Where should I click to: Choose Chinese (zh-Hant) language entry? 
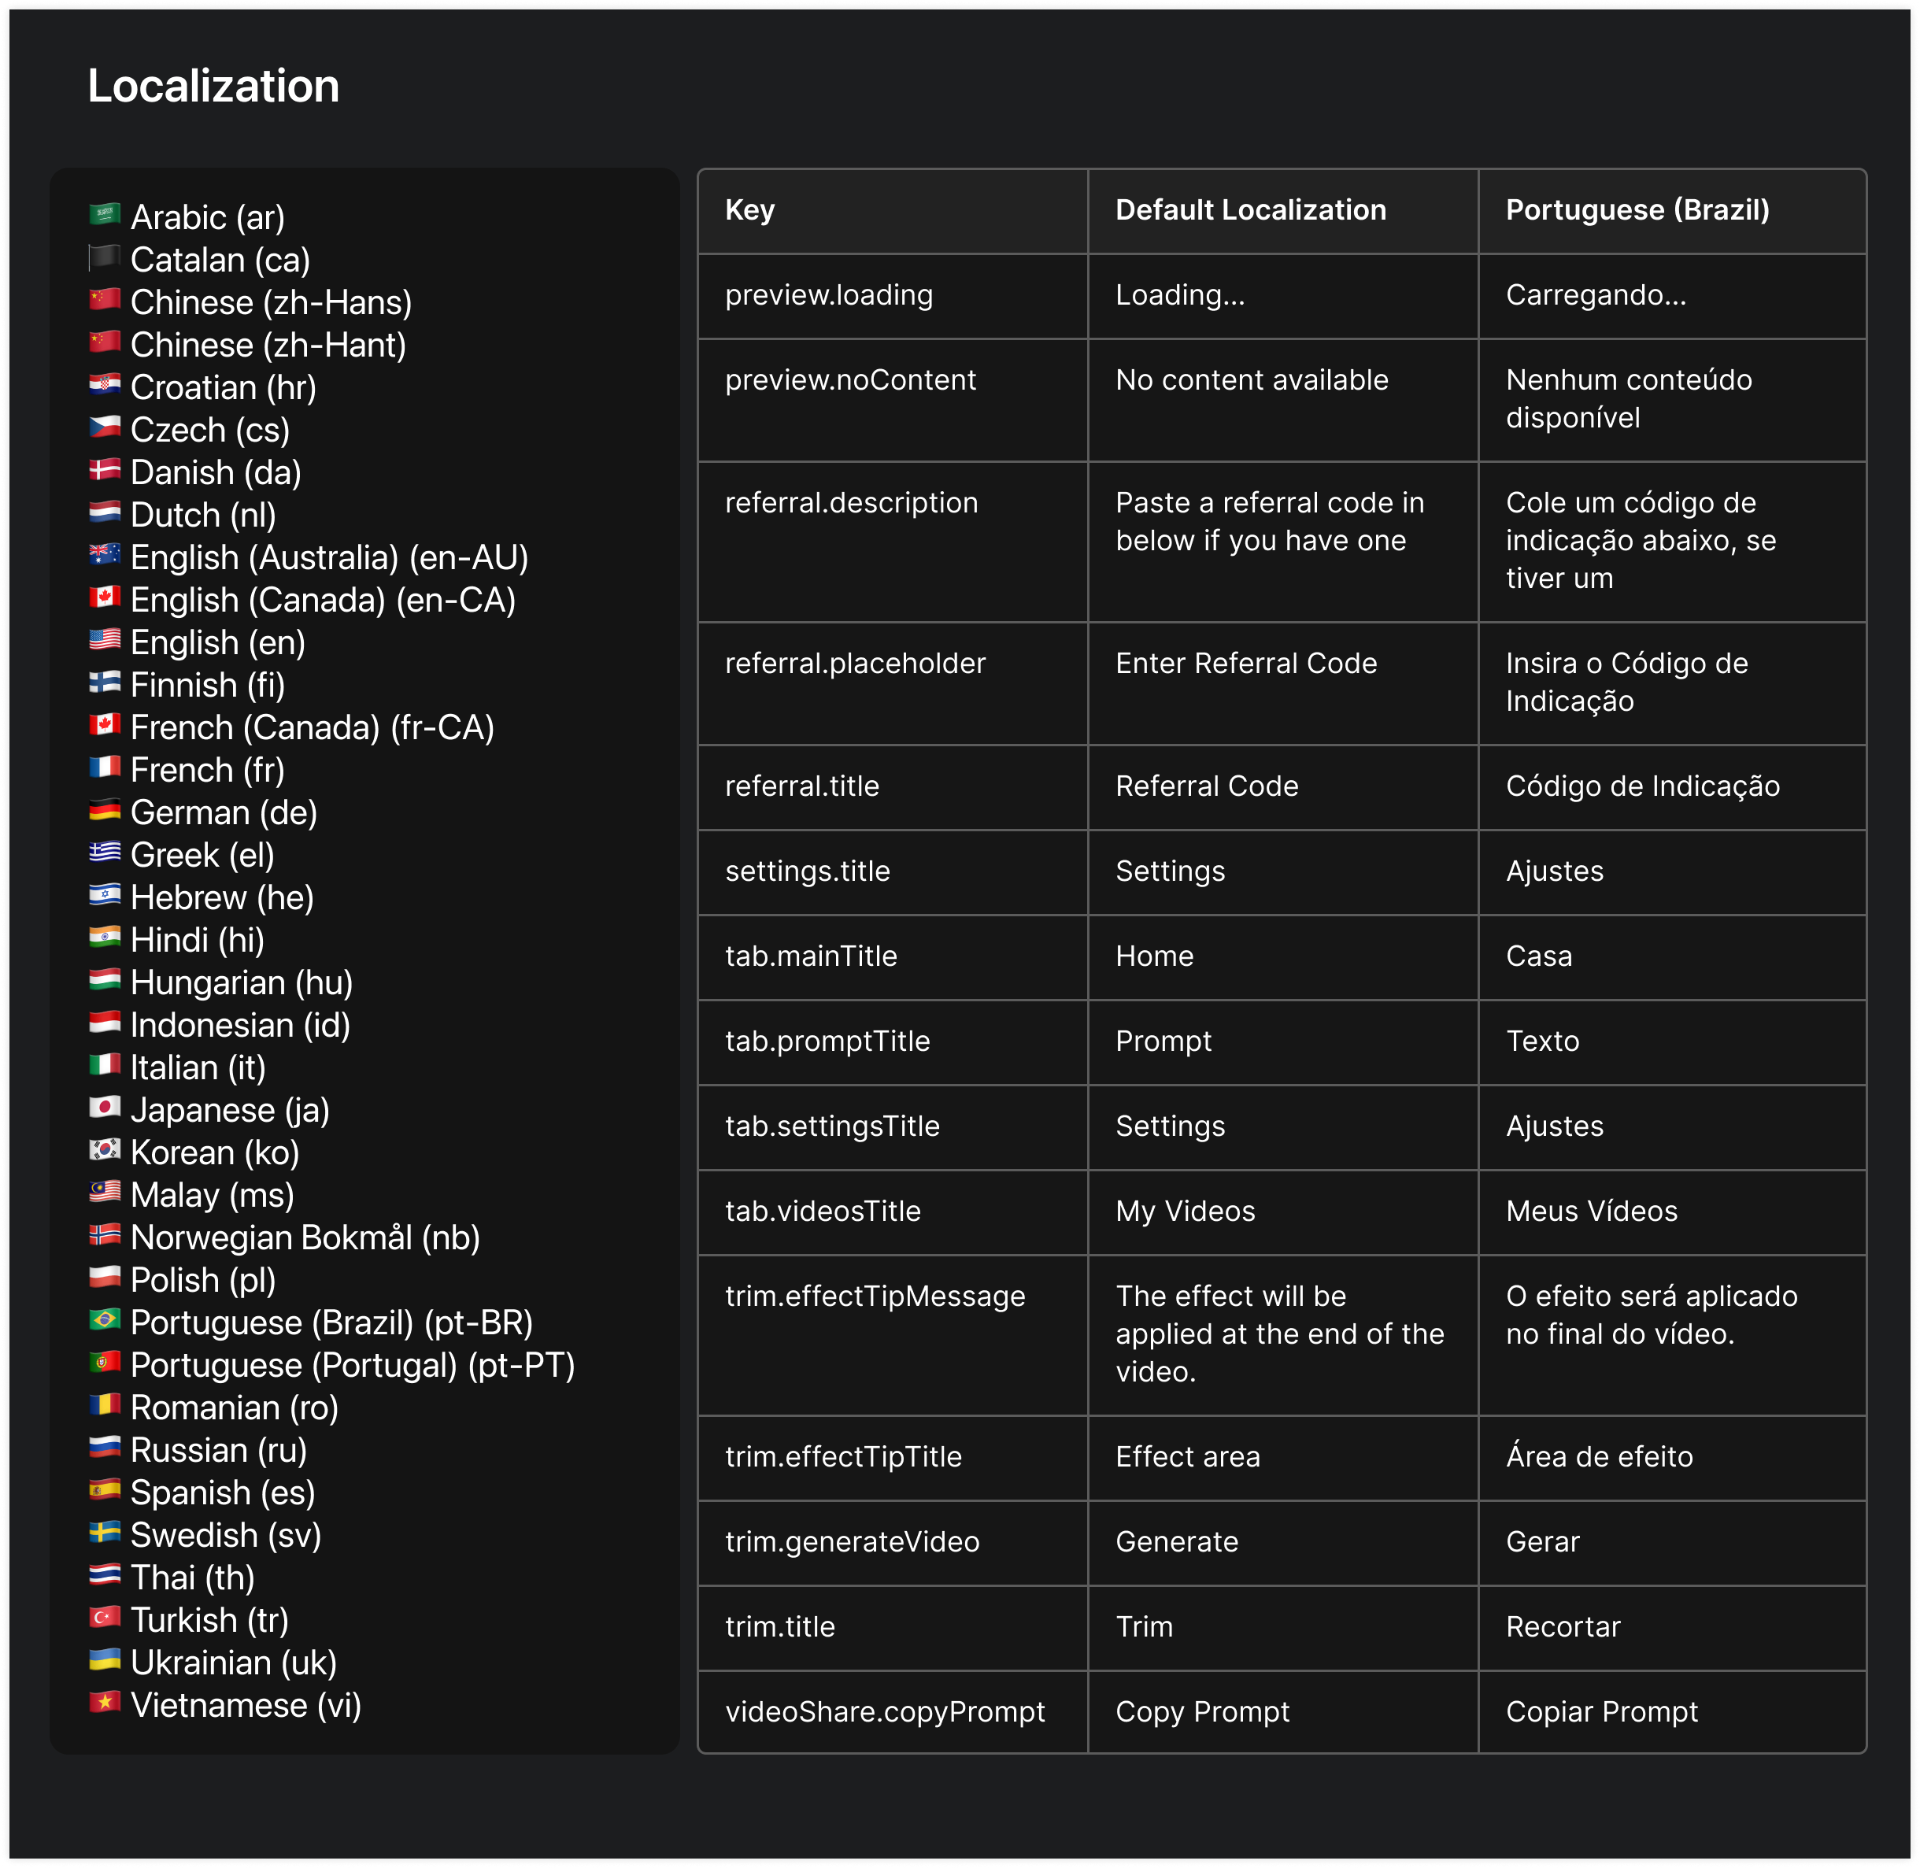point(268,345)
